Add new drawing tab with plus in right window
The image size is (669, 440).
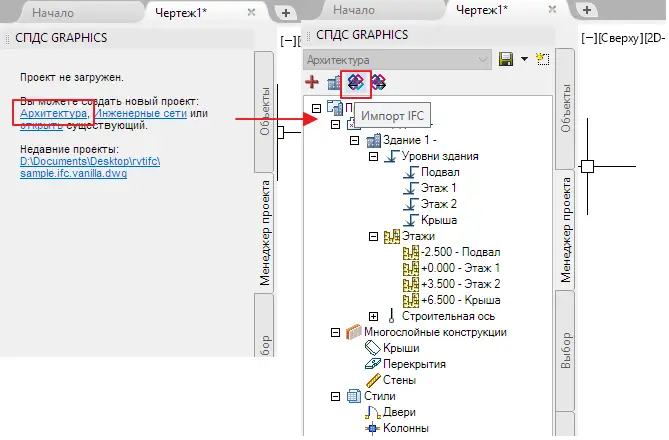point(587,10)
